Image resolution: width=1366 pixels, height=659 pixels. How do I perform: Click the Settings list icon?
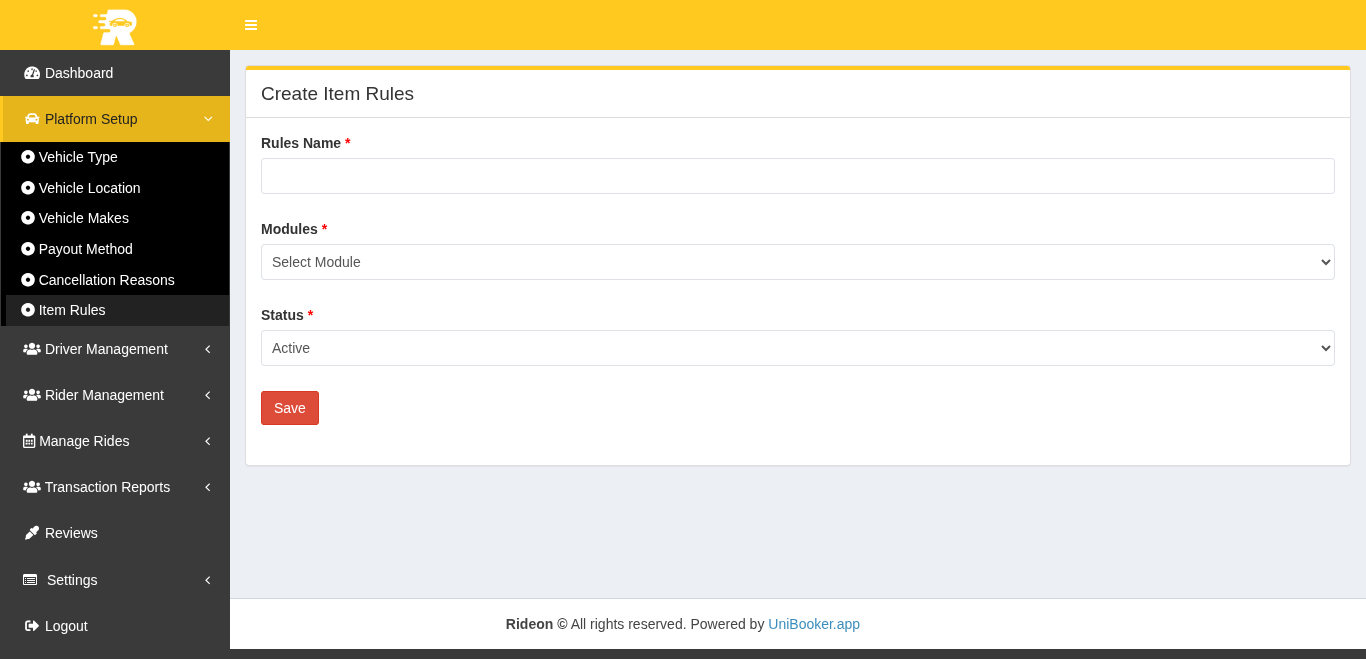coord(30,580)
